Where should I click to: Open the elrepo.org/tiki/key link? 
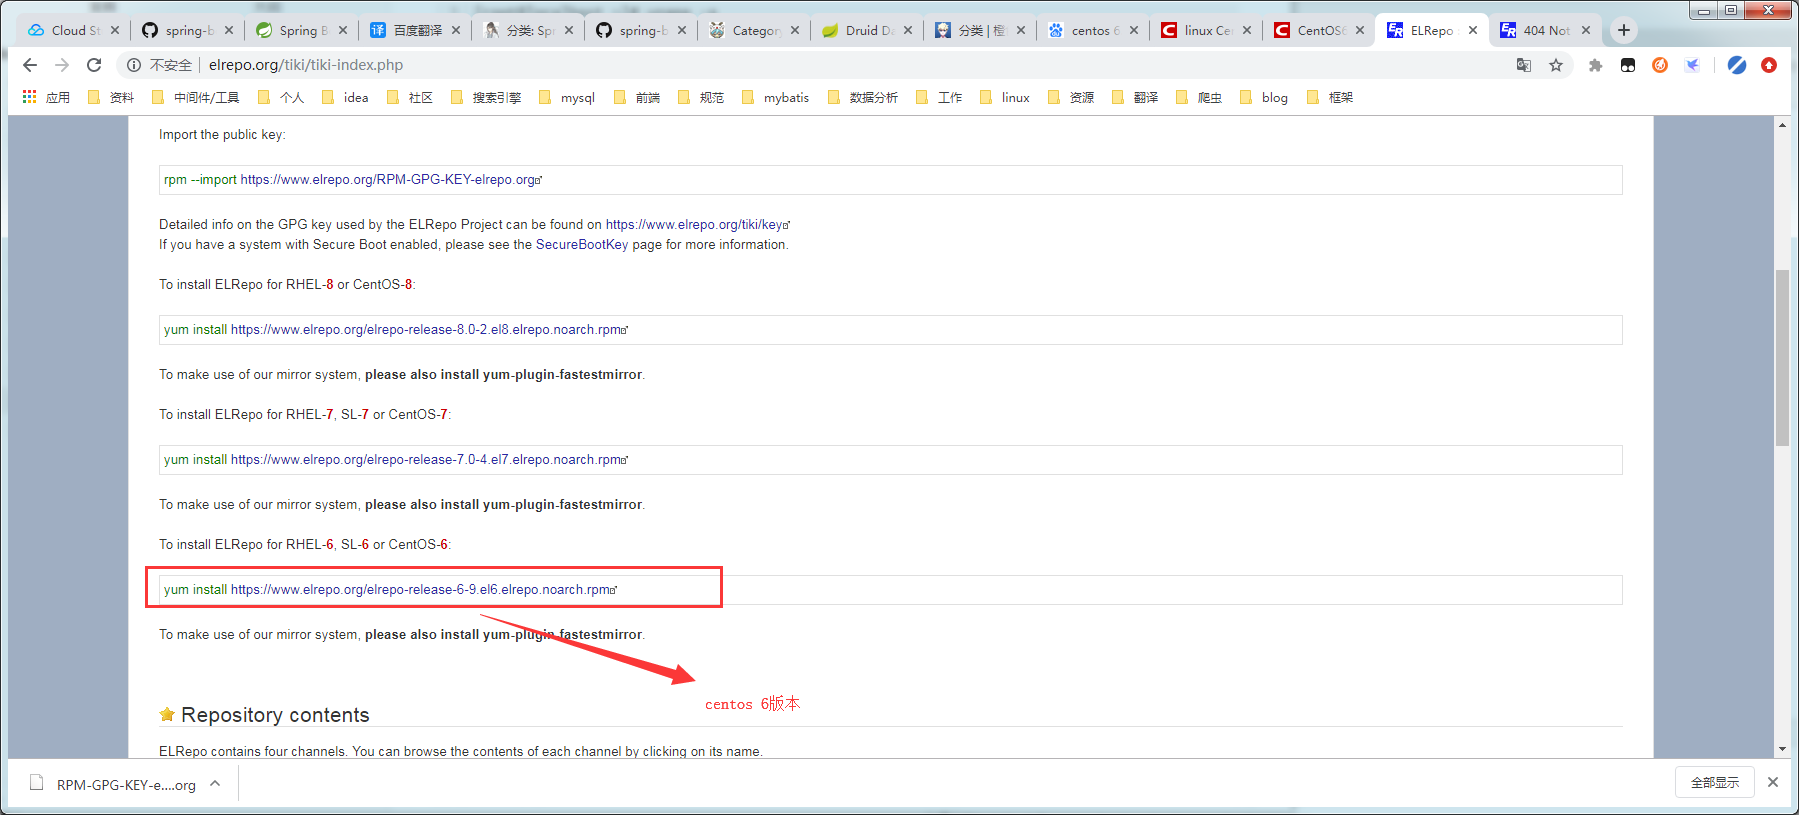tap(697, 225)
